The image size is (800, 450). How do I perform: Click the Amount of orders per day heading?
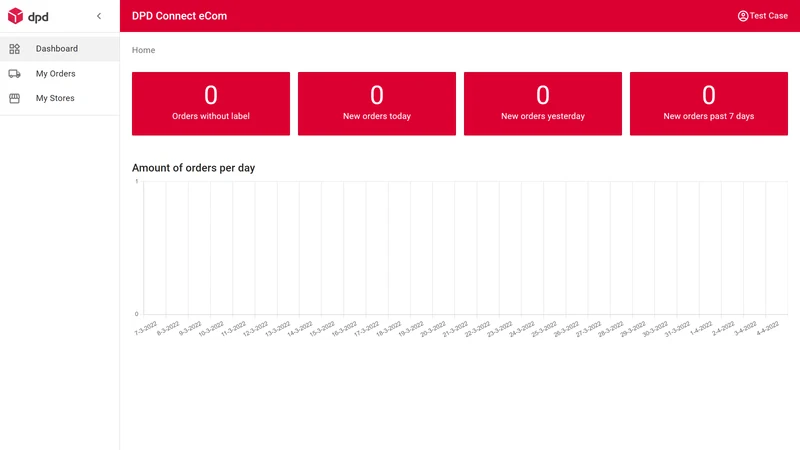point(193,168)
